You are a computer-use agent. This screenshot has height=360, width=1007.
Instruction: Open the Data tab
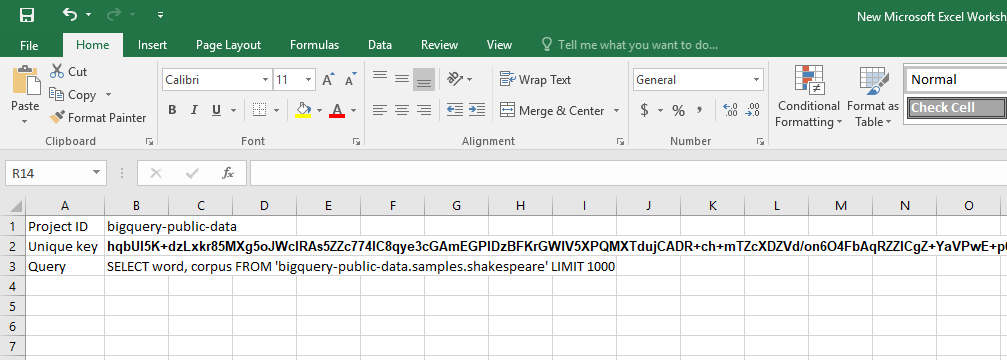click(380, 45)
